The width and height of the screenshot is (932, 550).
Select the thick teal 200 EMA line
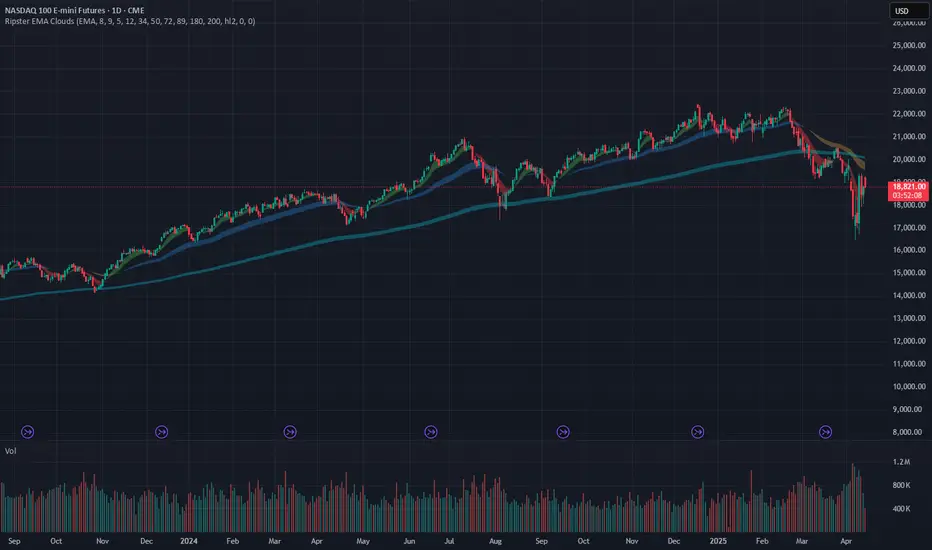click(x=416, y=225)
